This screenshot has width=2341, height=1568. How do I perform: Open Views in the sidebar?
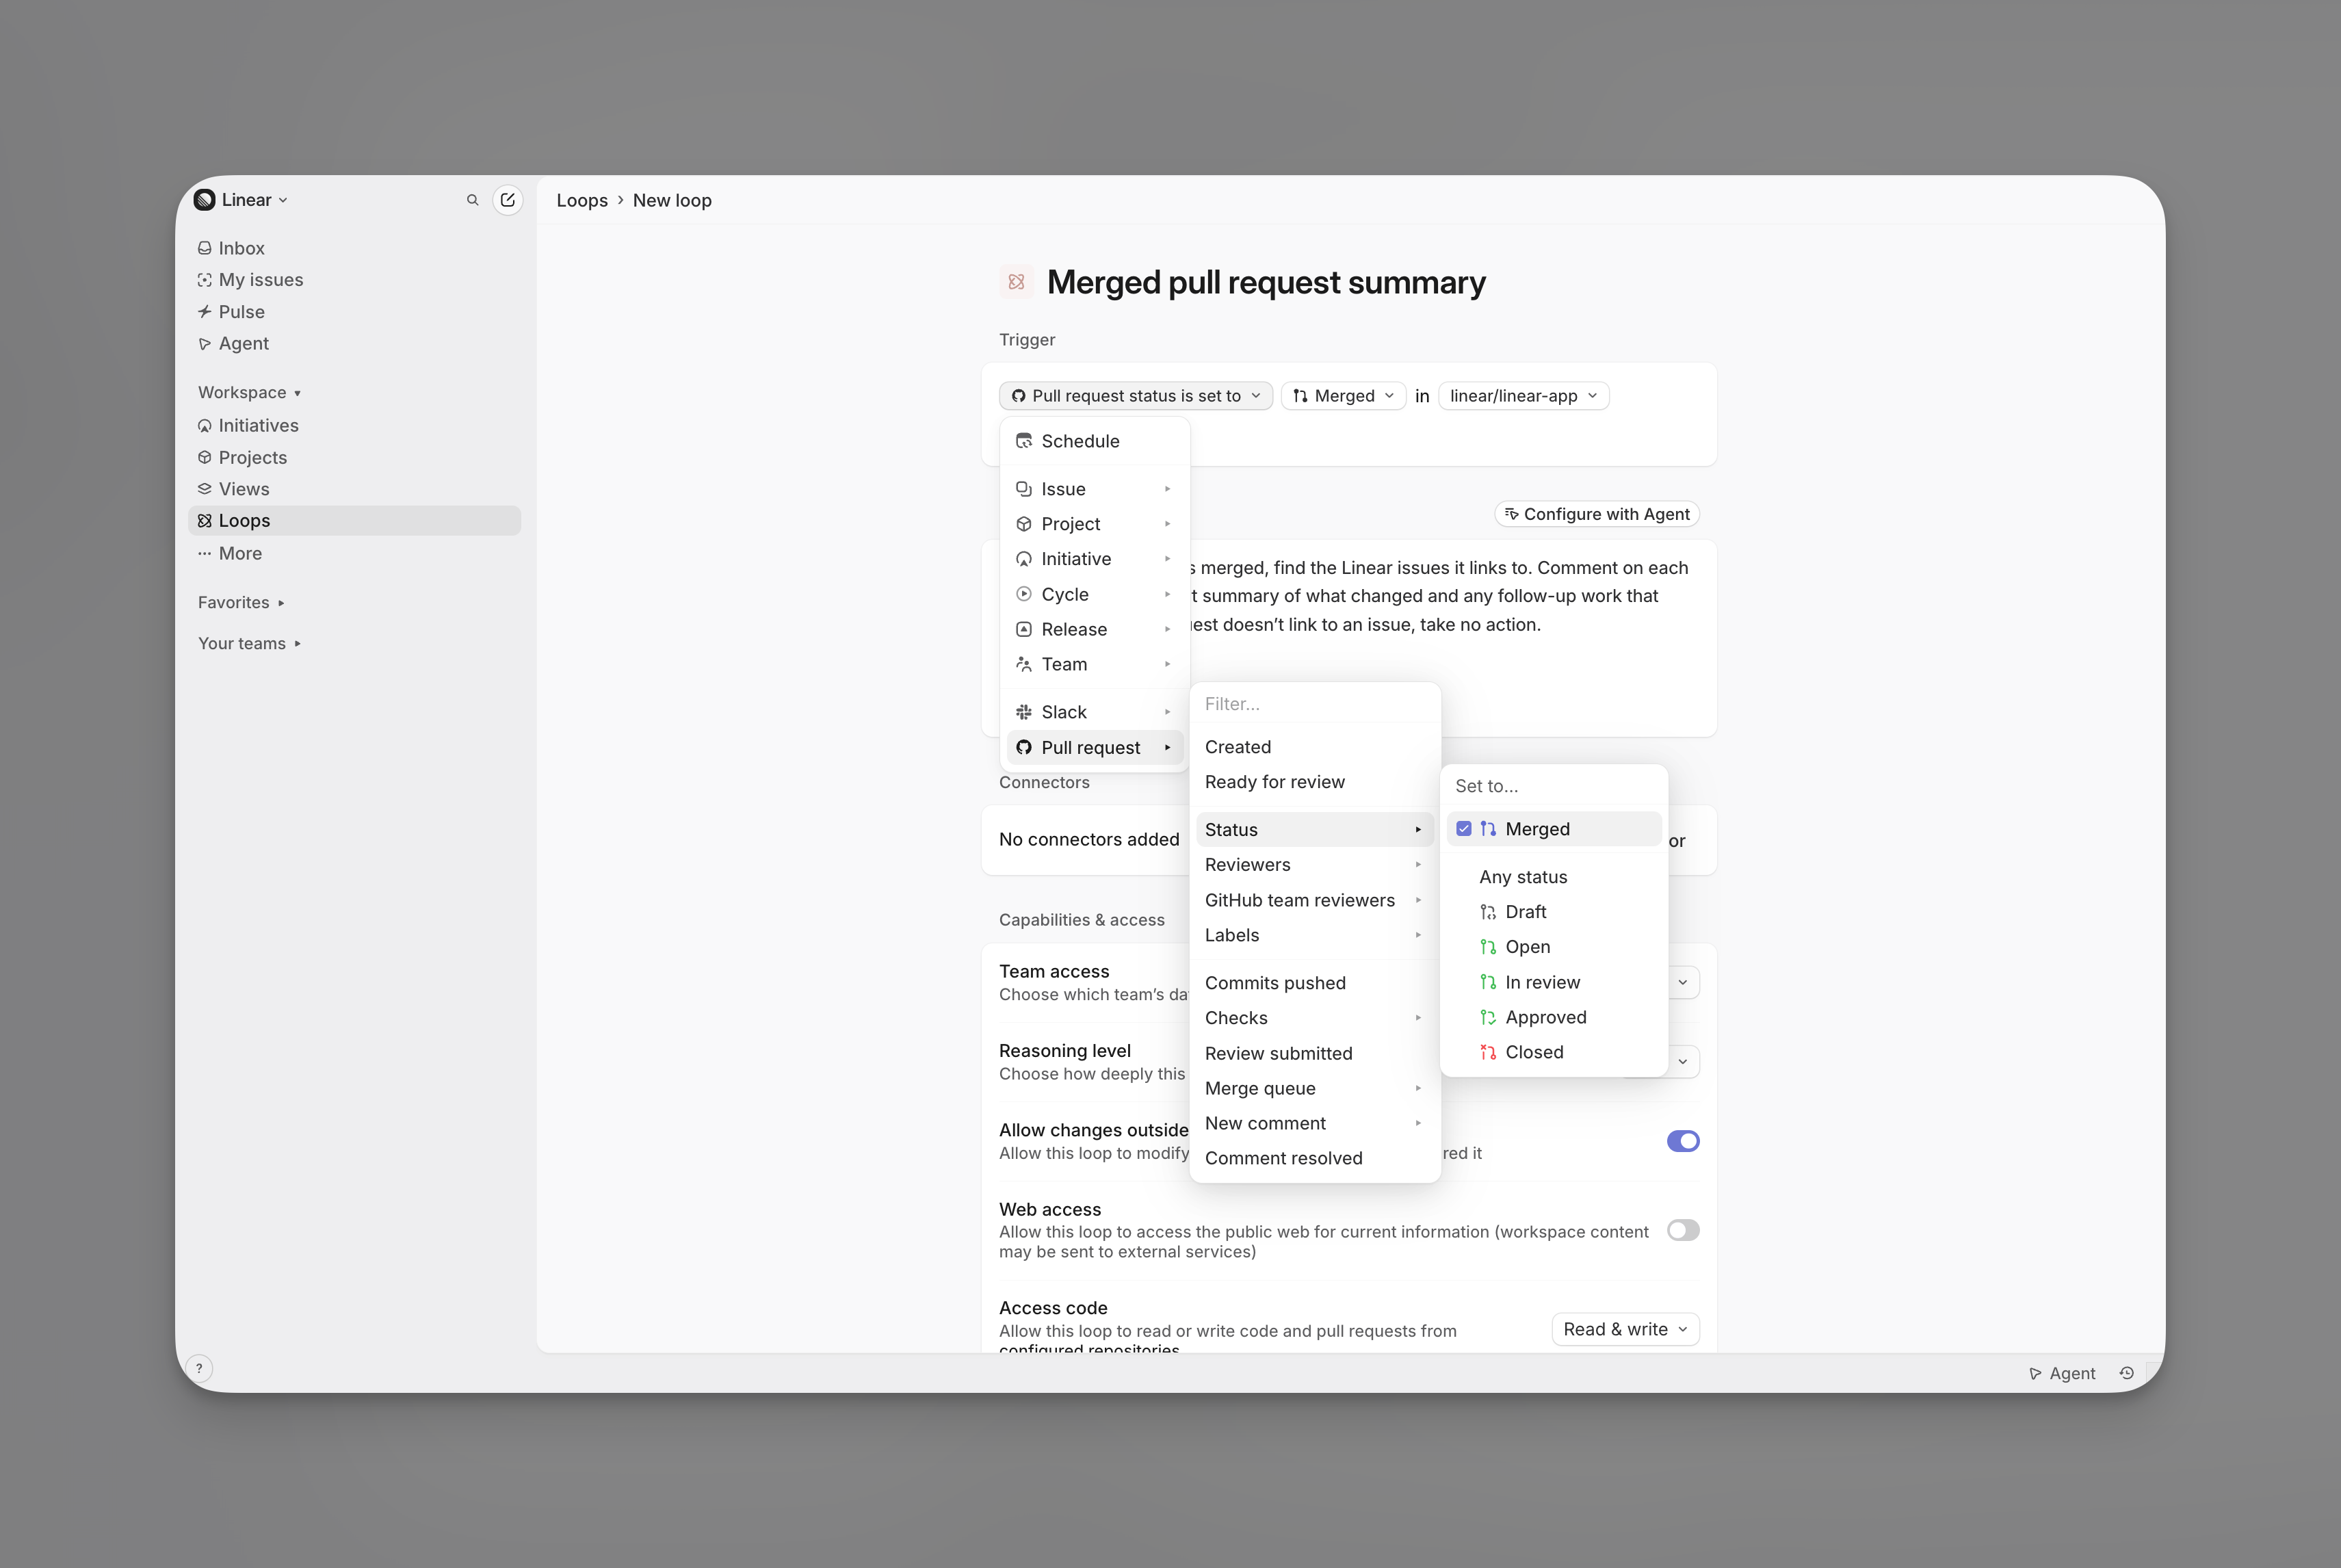(x=354, y=489)
